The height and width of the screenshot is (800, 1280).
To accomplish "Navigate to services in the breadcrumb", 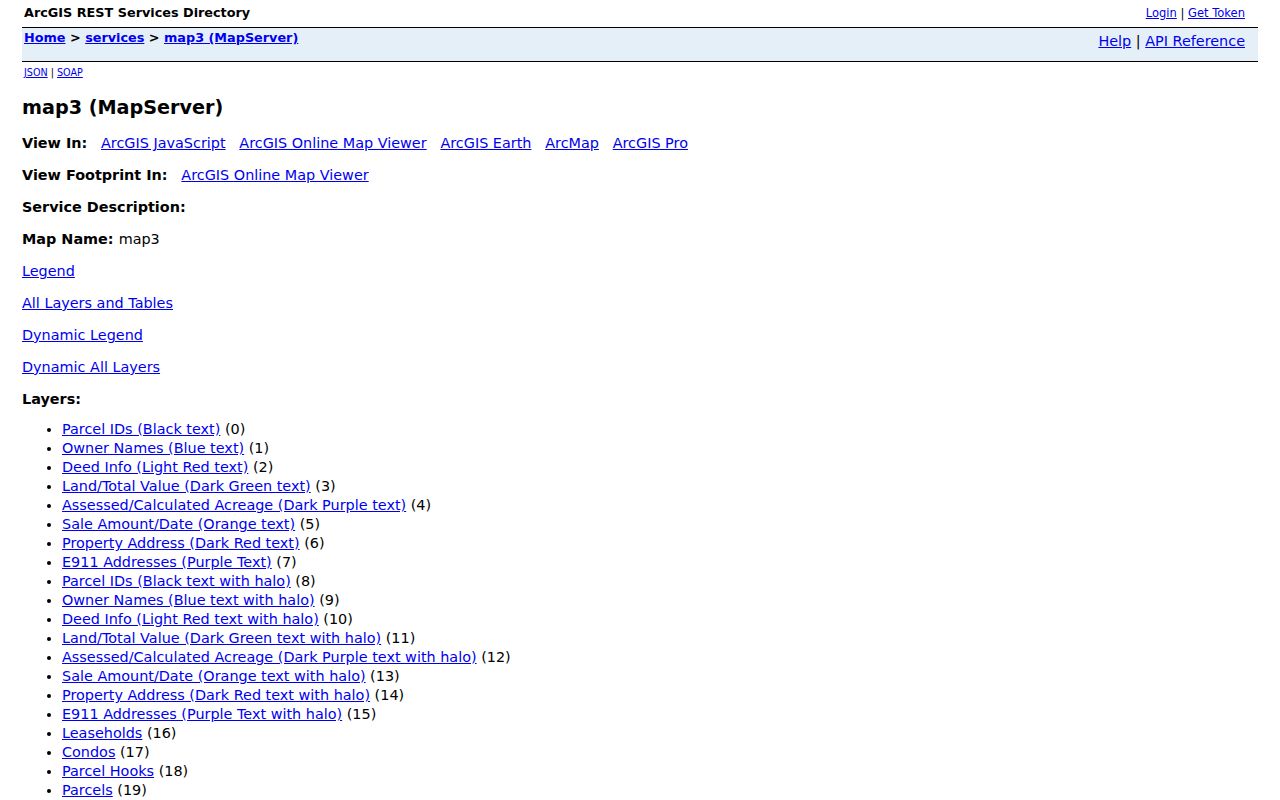I will (115, 38).
